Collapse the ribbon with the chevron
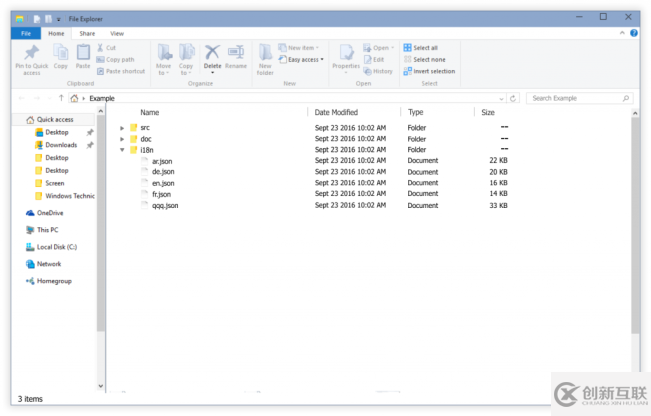The height and width of the screenshot is (416, 651). tap(622, 33)
